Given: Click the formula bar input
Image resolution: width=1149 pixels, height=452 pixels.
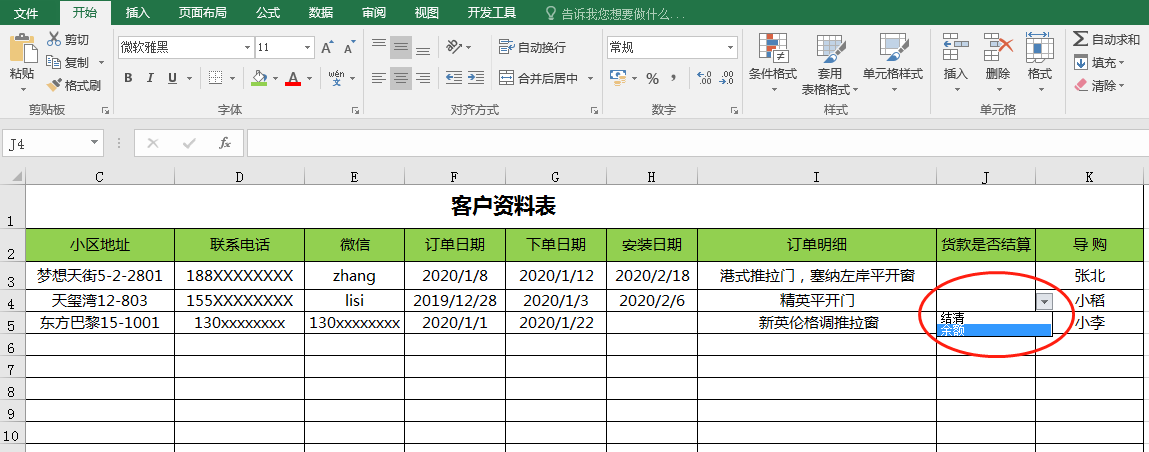Looking at the screenshot, I should coord(696,144).
